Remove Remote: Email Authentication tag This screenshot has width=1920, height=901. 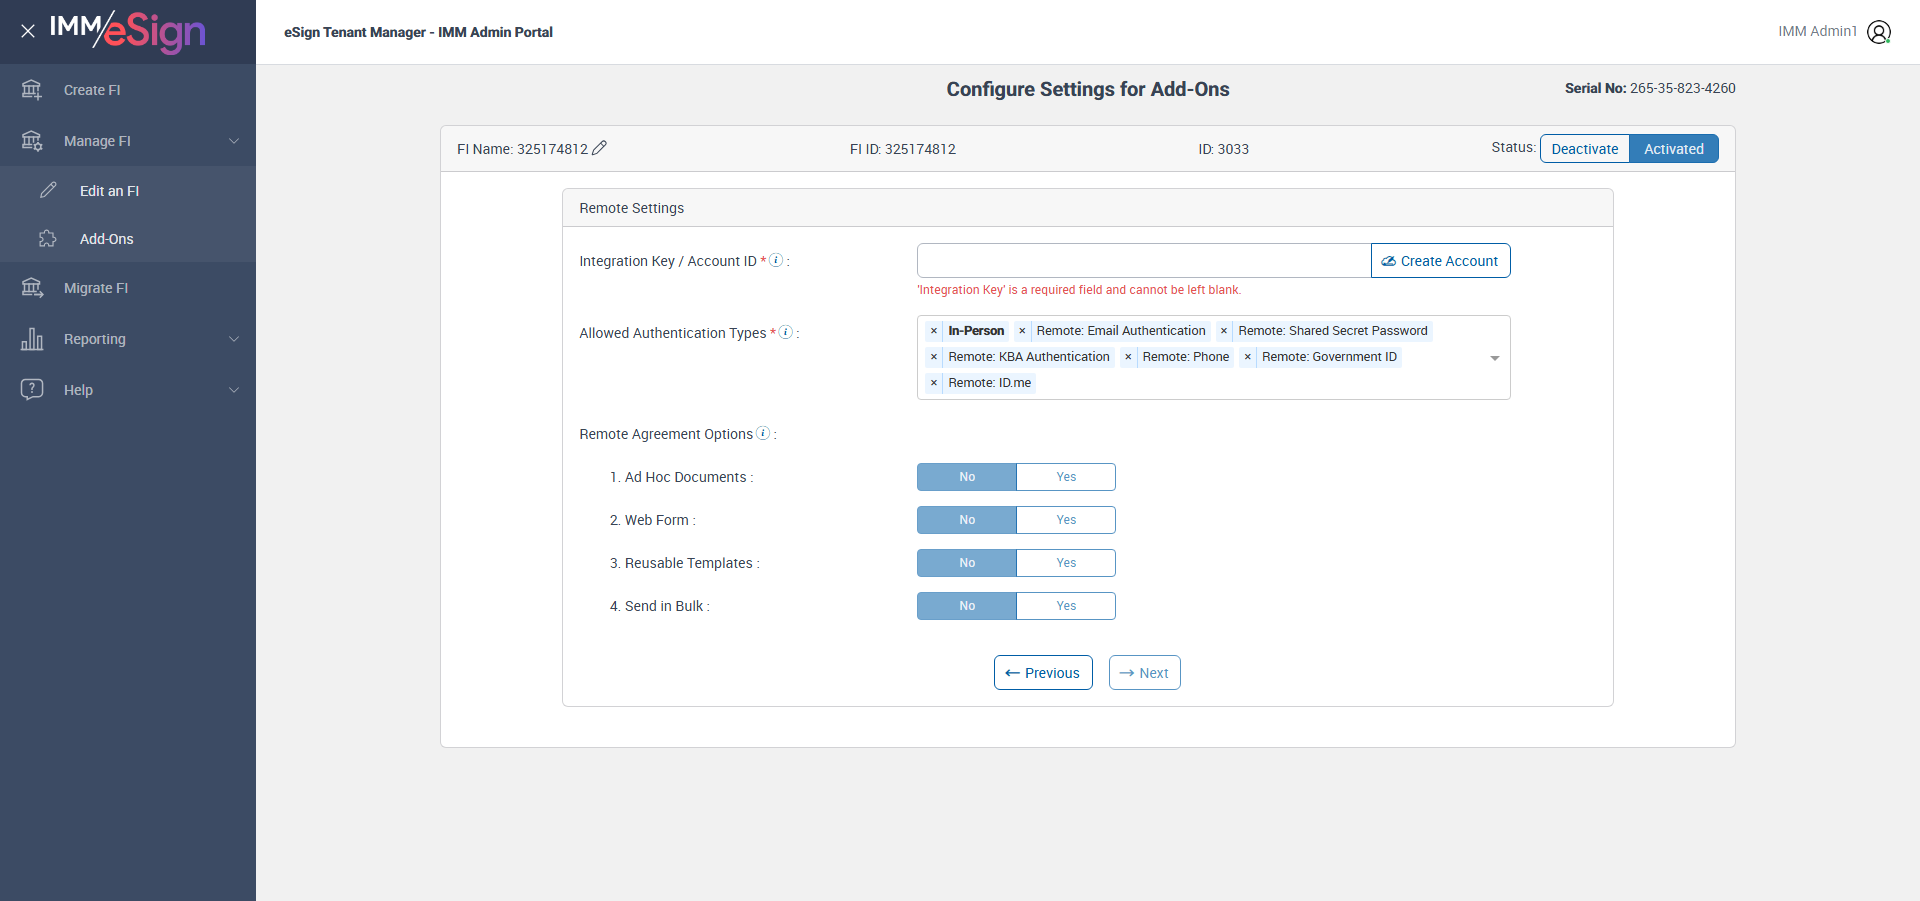pyautogui.click(x=1022, y=331)
